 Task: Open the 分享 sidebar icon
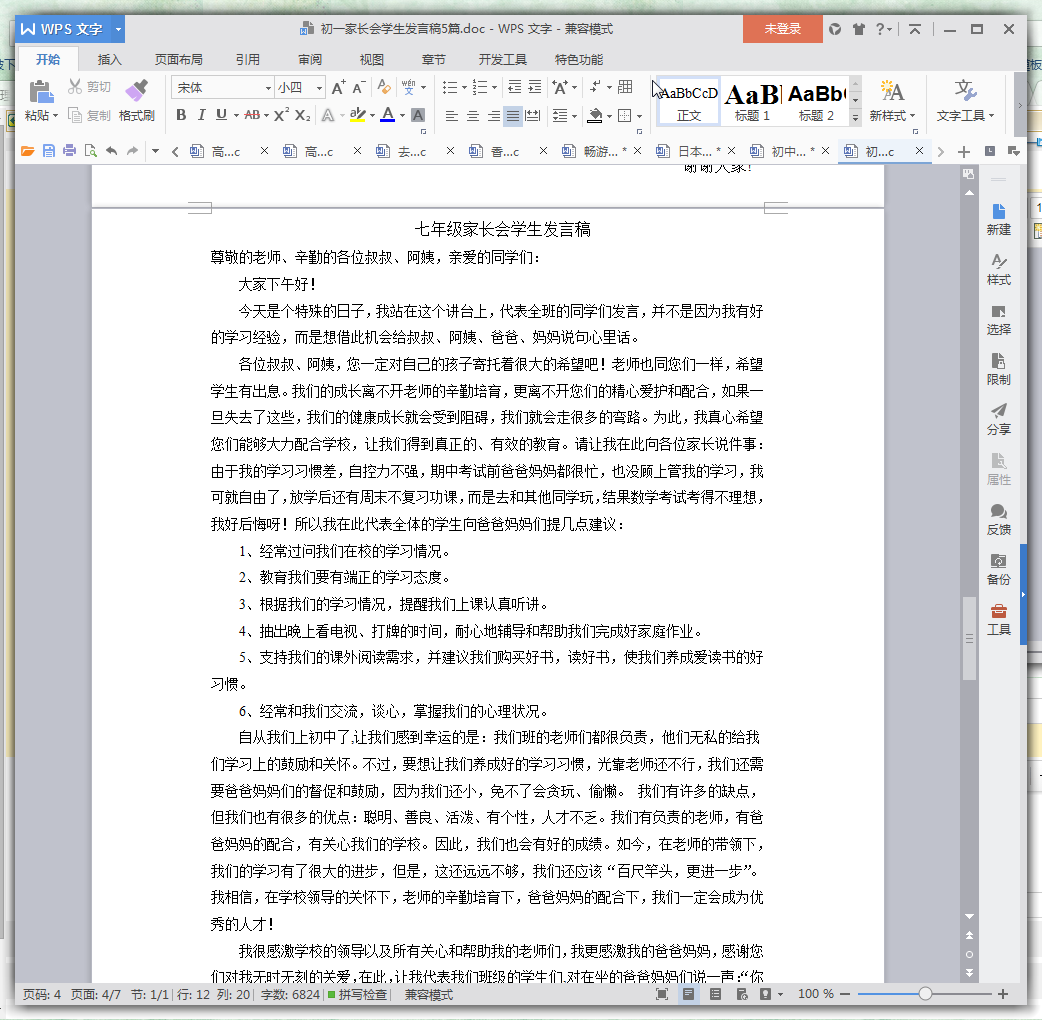tap(998, 419)
